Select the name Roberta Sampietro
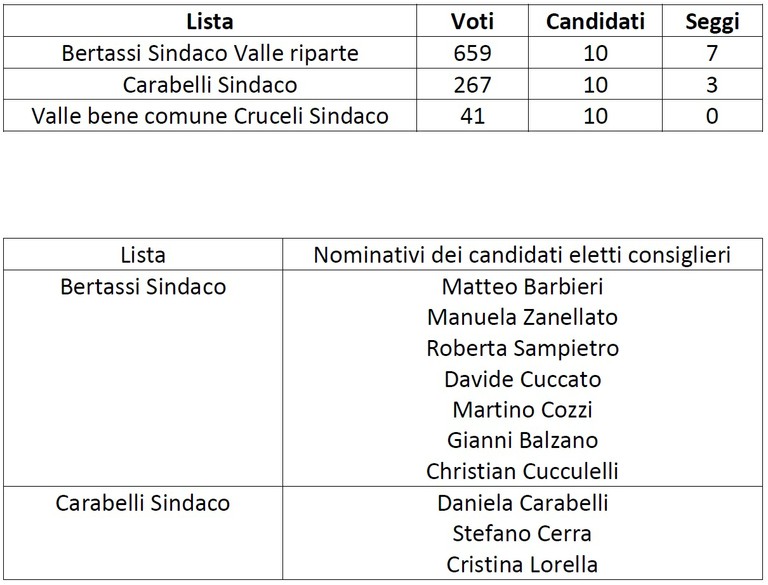 pos(522,349)
